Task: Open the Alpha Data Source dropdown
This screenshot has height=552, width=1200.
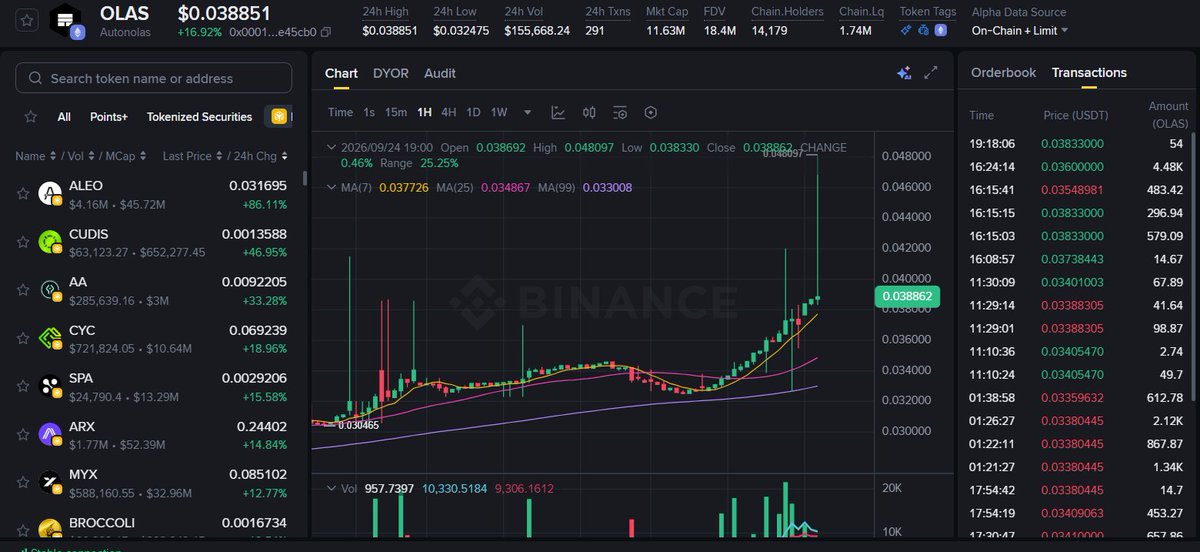Action: [x=1020, y=30]
